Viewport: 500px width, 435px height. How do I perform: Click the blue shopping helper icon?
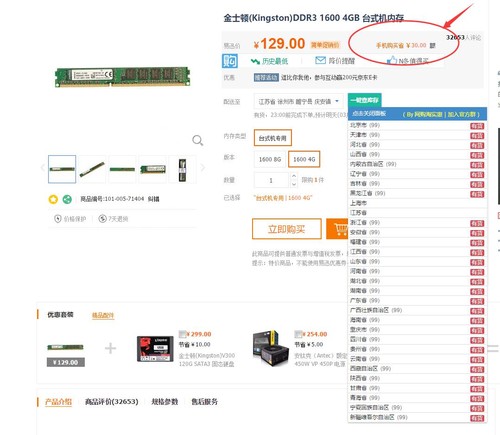(230, 61)
